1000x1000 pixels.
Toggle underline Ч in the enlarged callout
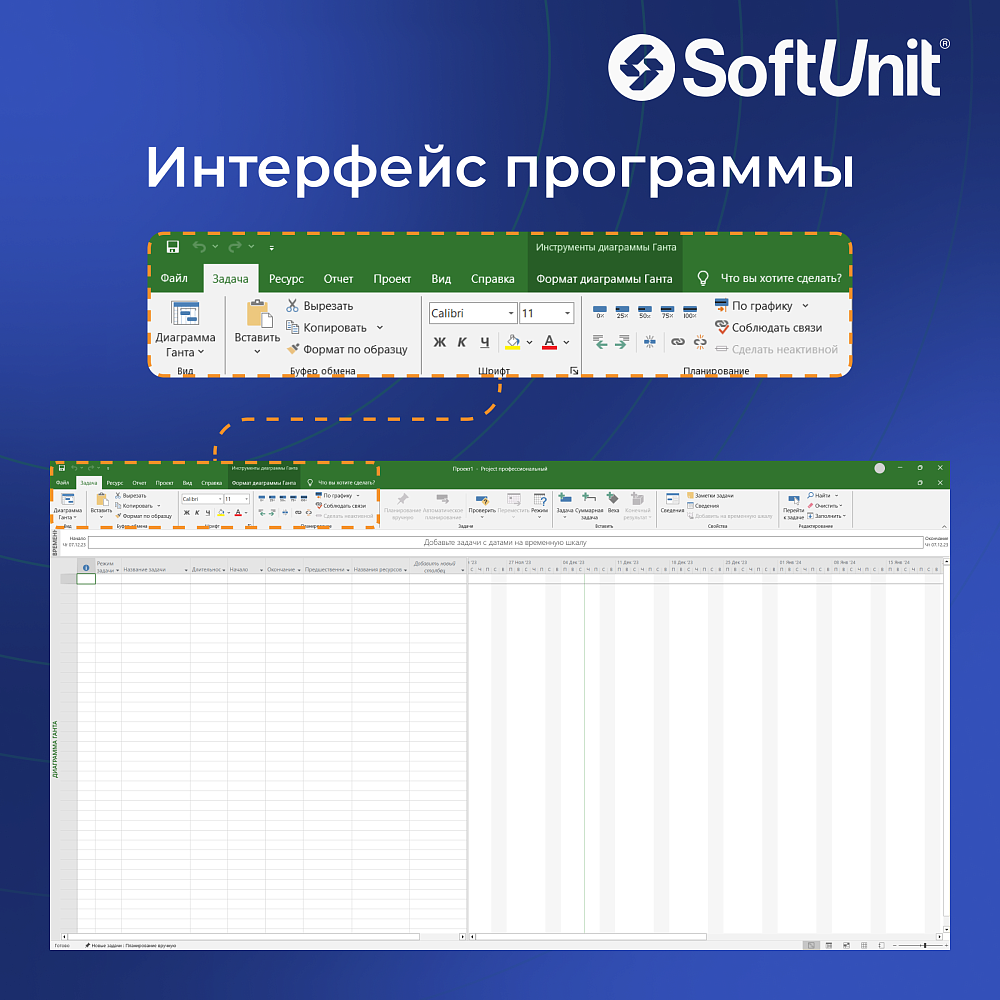click(x=485, y=342)
